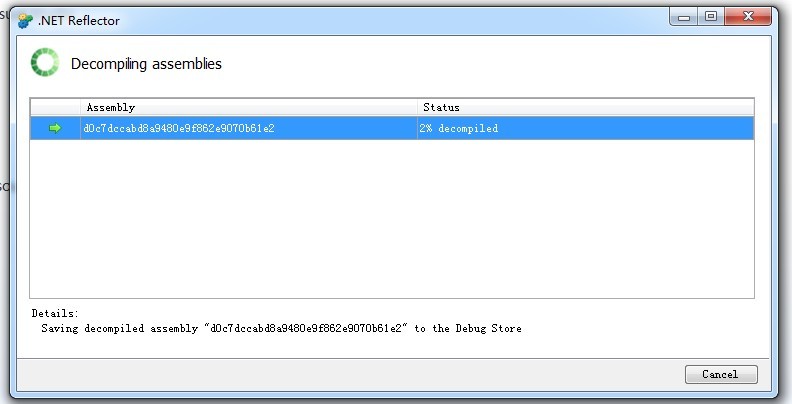Click the spinning progress indicator icon
The height and width of the screenshot is (404, 792).
[x=44, y=63]
